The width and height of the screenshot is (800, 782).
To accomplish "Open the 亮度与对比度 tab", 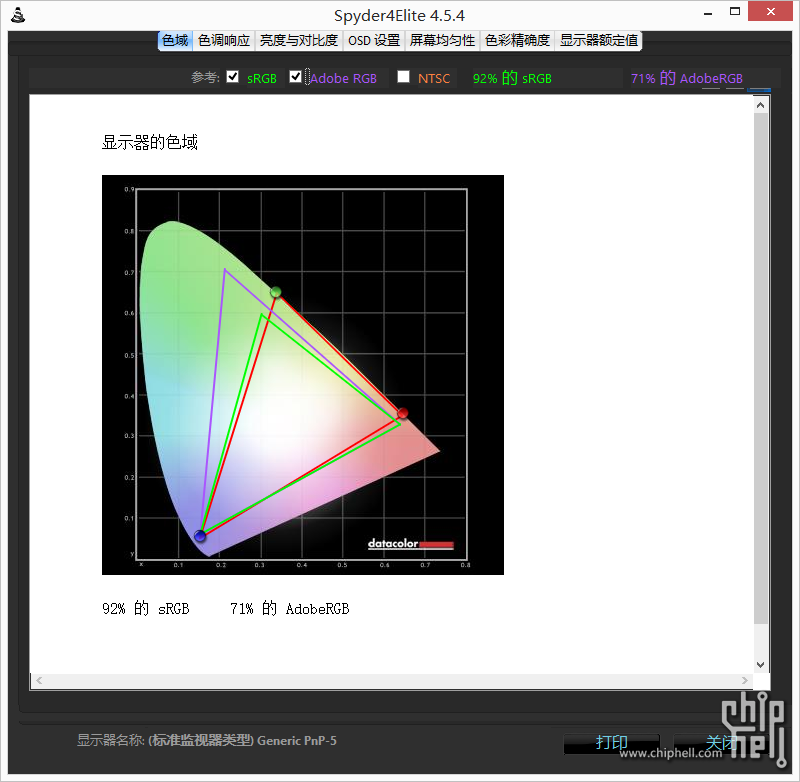I will coord(298,40).
